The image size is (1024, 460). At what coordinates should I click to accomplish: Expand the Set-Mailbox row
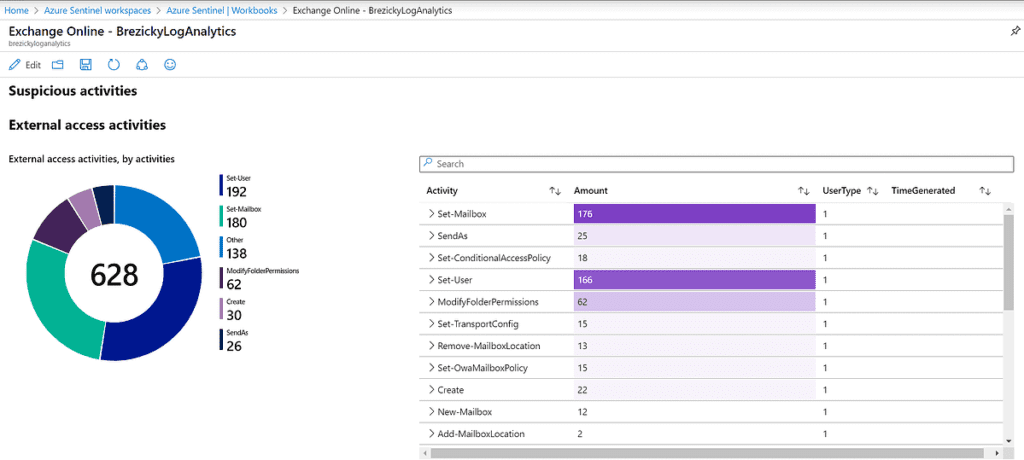coord(432,214)
